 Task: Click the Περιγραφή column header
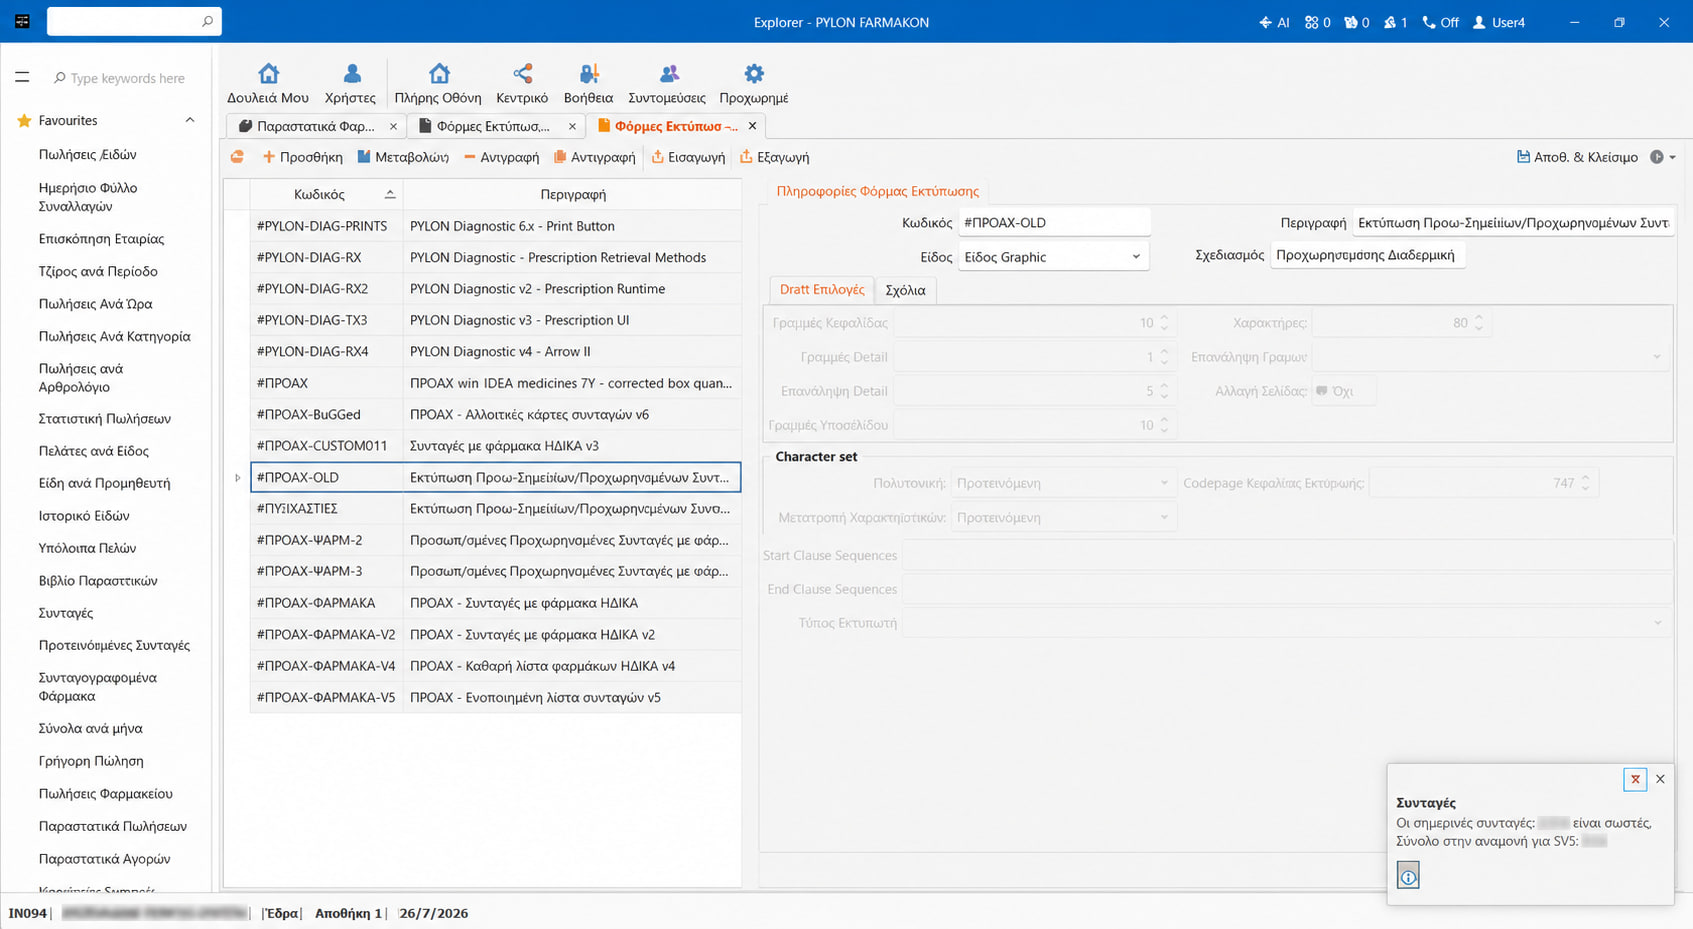[573, 194]
